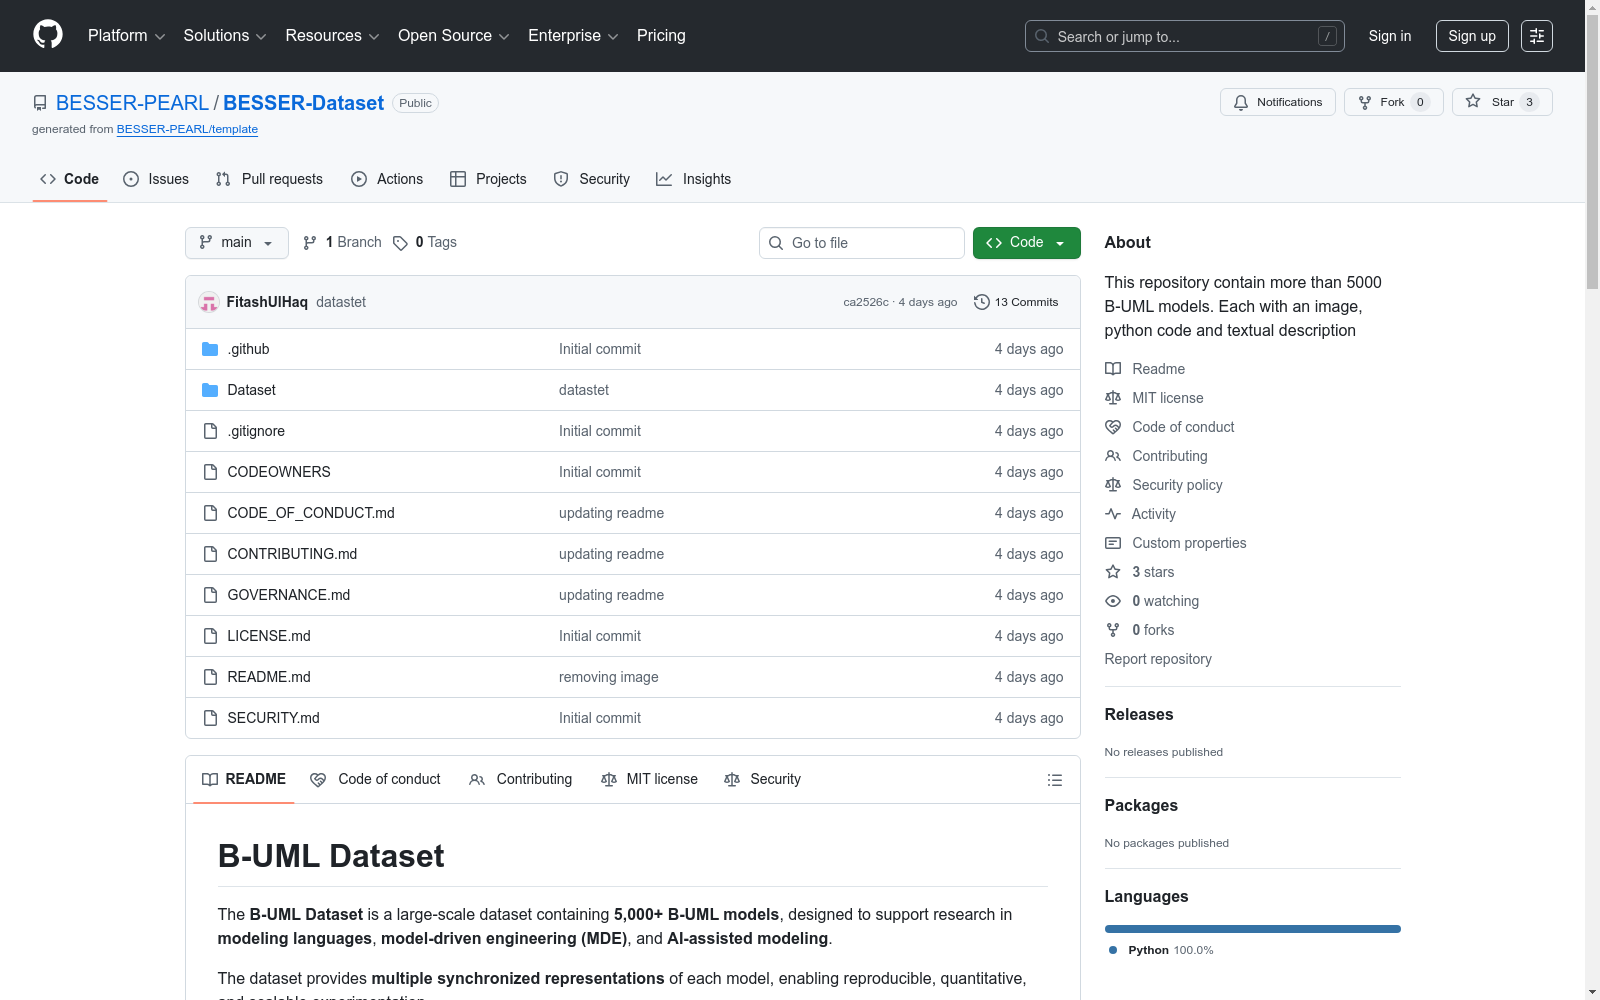Click the Contributing people icon in About

click(x=1113, y=456)
